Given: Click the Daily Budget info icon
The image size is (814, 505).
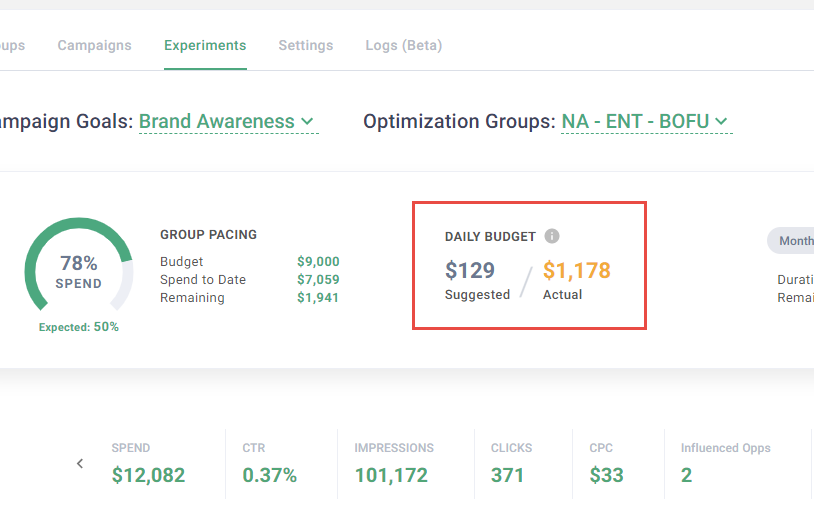Looking at the screenshot, I should [552, 236].
